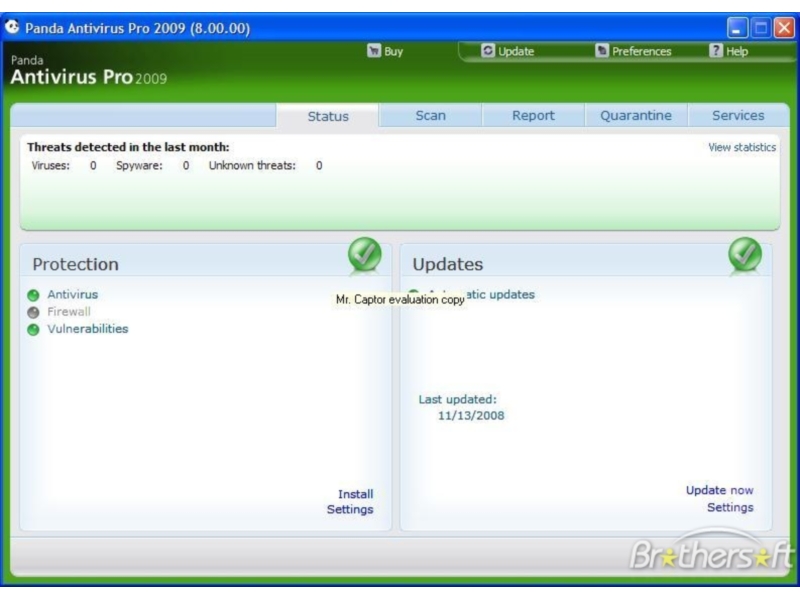
Task: Click the window title 'Panda Antivirus Pro 2009 (8.00.00)'
Action: click(138, 28)
